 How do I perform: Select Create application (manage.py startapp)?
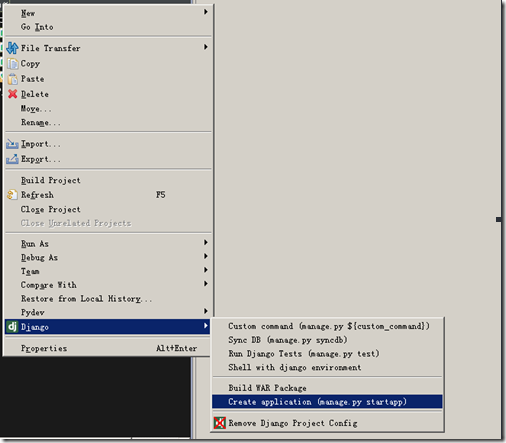[x=327, y=402]
